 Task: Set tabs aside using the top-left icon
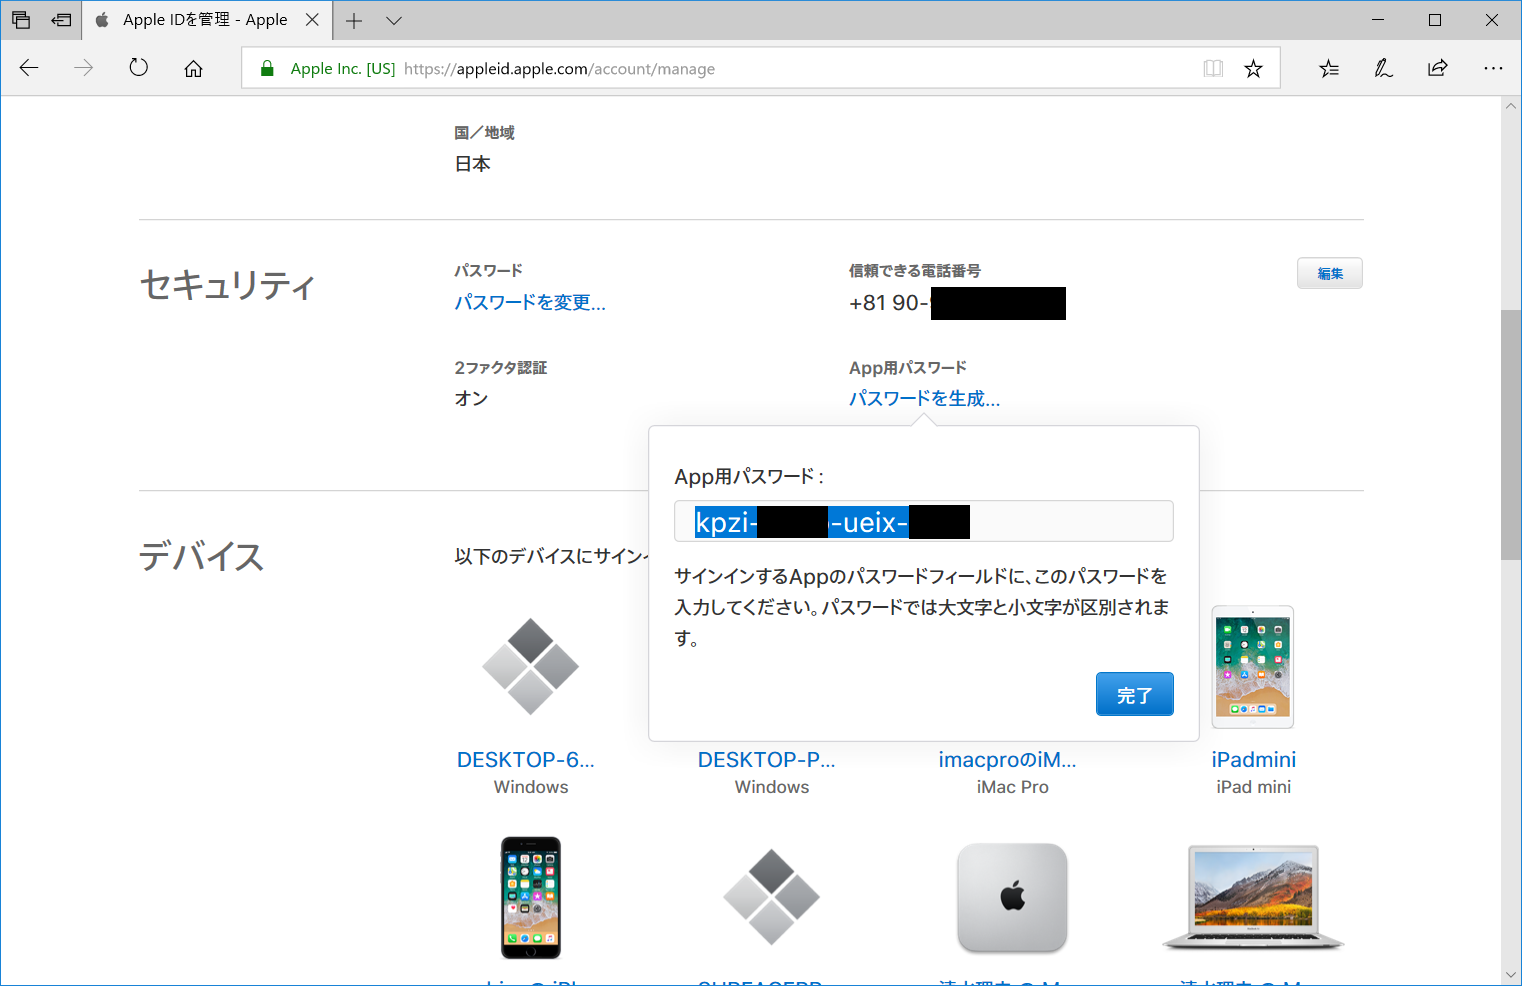[21, 19]
